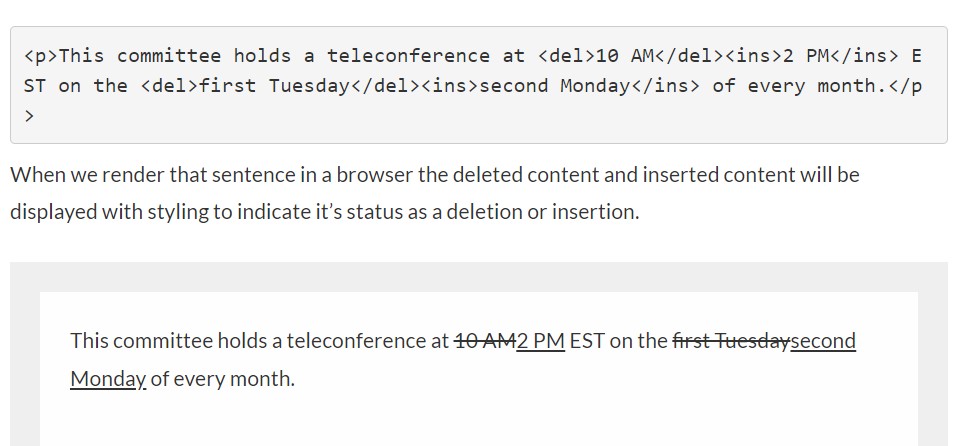Click the word "teleconference" in the rendered example
The width and height of the screenshot is (957, 446).
tap(367, 341)
